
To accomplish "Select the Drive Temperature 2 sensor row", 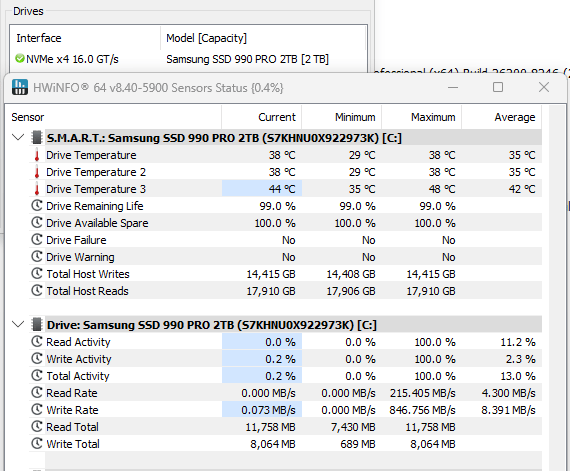I will (x=285, y=172).
